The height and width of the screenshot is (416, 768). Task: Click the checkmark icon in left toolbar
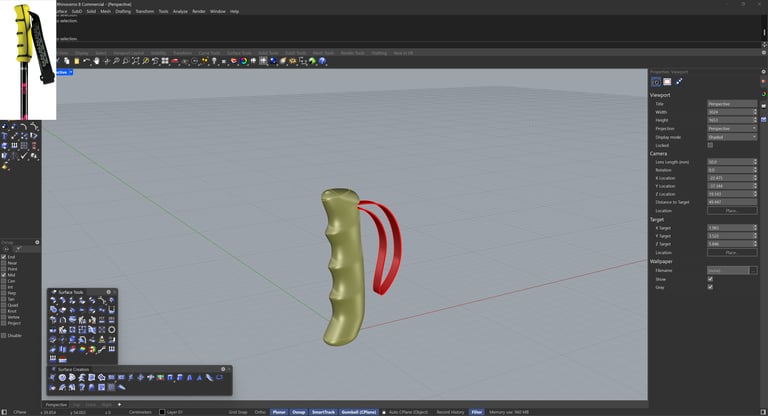[24, 155]
